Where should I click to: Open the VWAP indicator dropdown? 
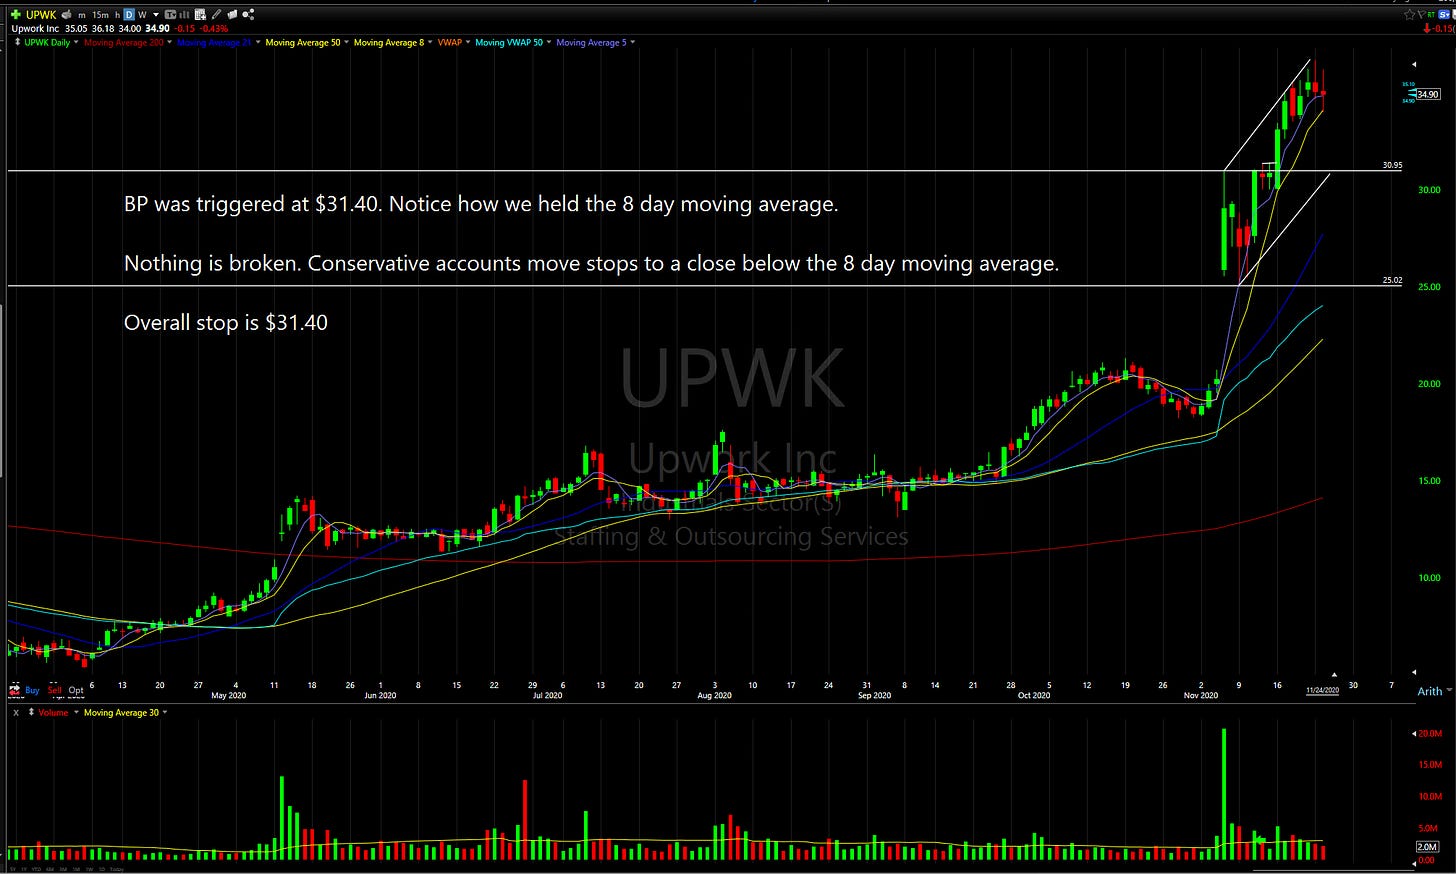click(x=468, y=42)
